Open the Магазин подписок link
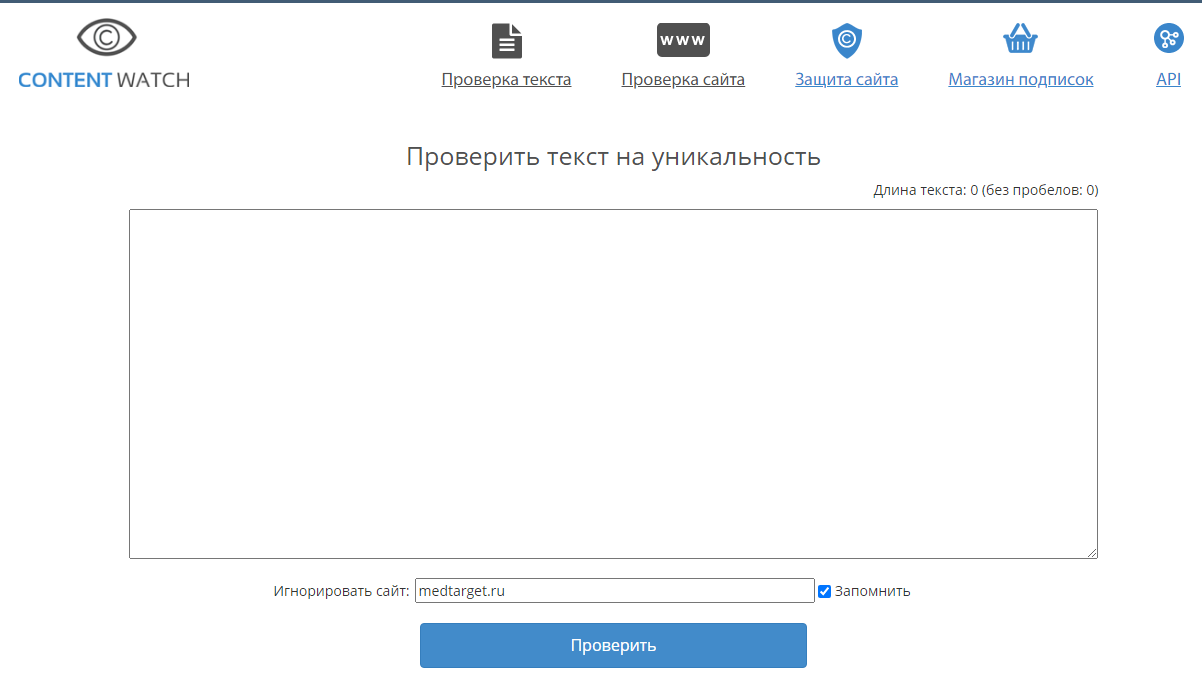 (1020, 79)
